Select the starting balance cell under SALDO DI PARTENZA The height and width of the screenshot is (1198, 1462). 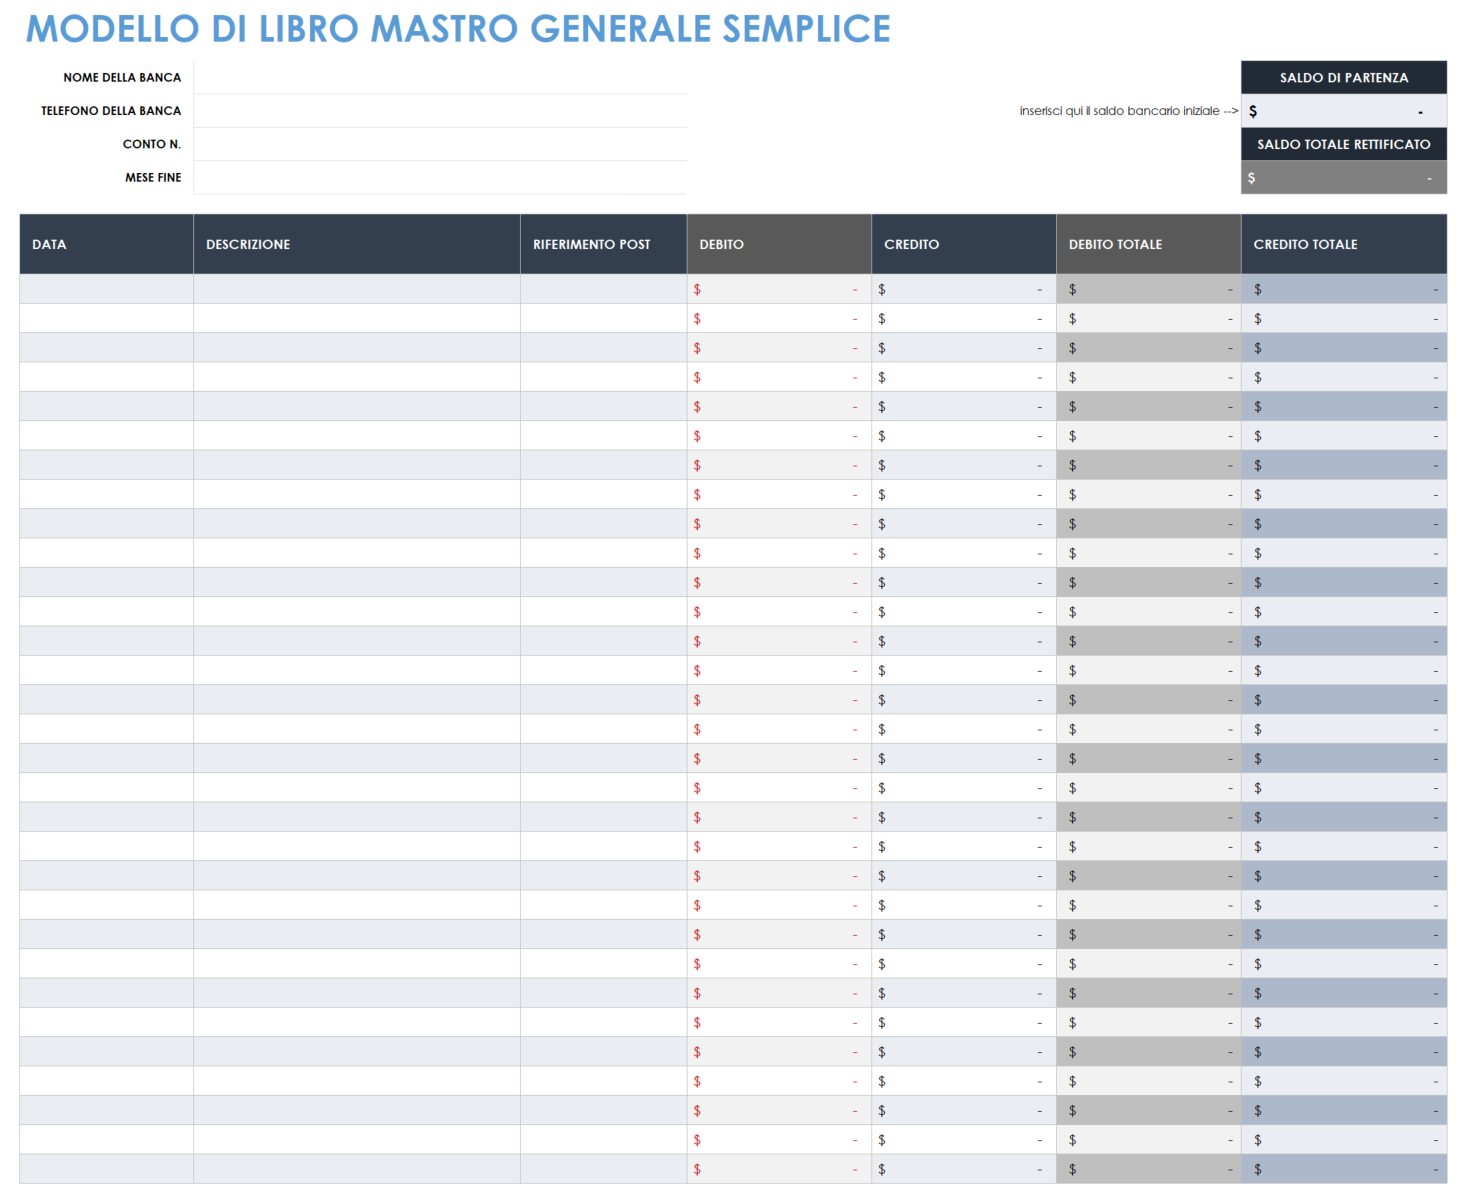tap(1344, 111)
